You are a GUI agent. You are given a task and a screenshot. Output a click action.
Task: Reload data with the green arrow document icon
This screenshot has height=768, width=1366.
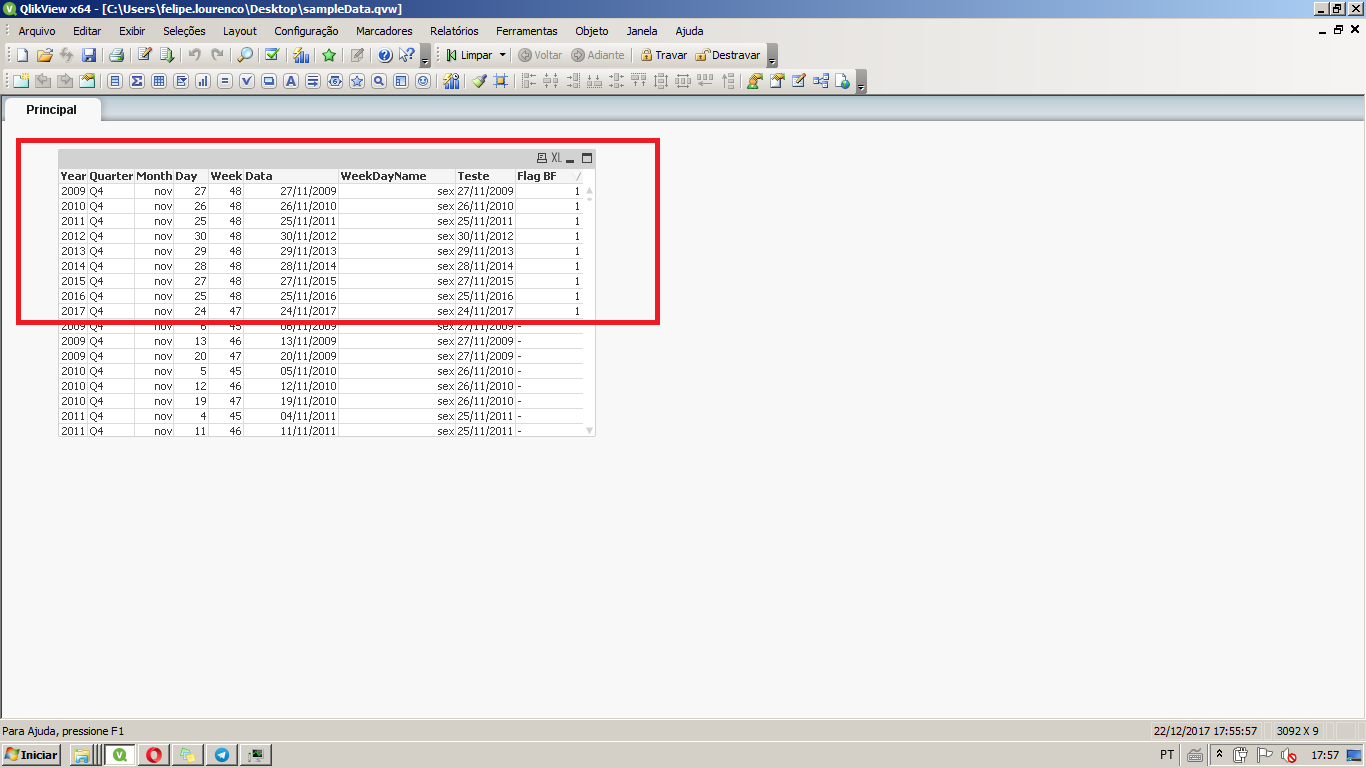[167, 55]
